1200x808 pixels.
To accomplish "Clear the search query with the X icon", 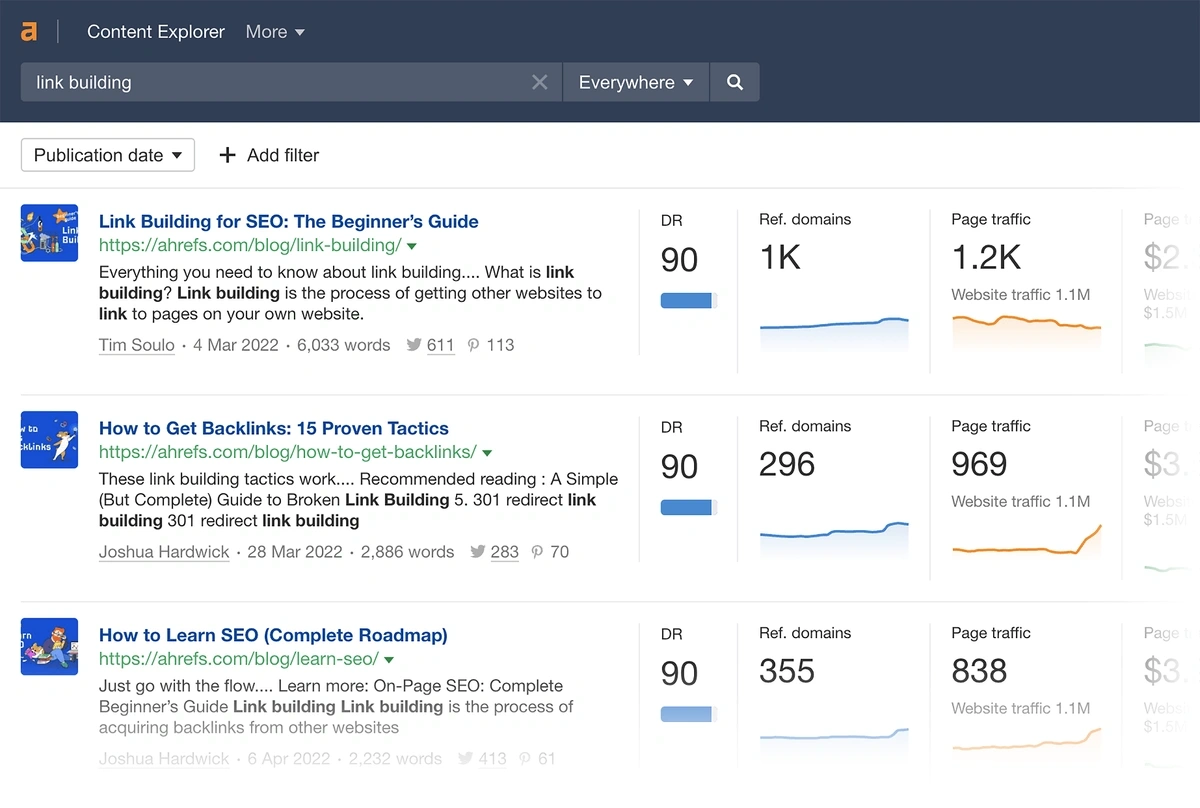I will [x=540, y=82].
